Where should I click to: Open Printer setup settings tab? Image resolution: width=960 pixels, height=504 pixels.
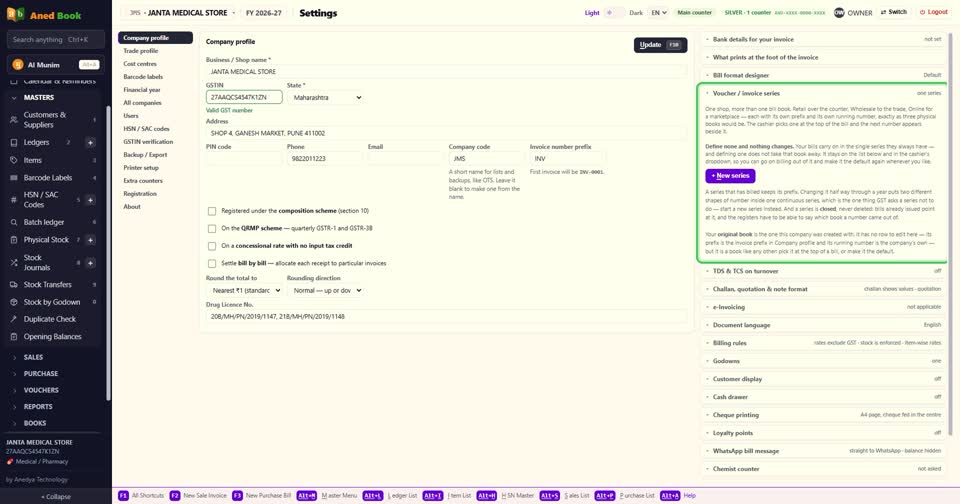[156, 168]
